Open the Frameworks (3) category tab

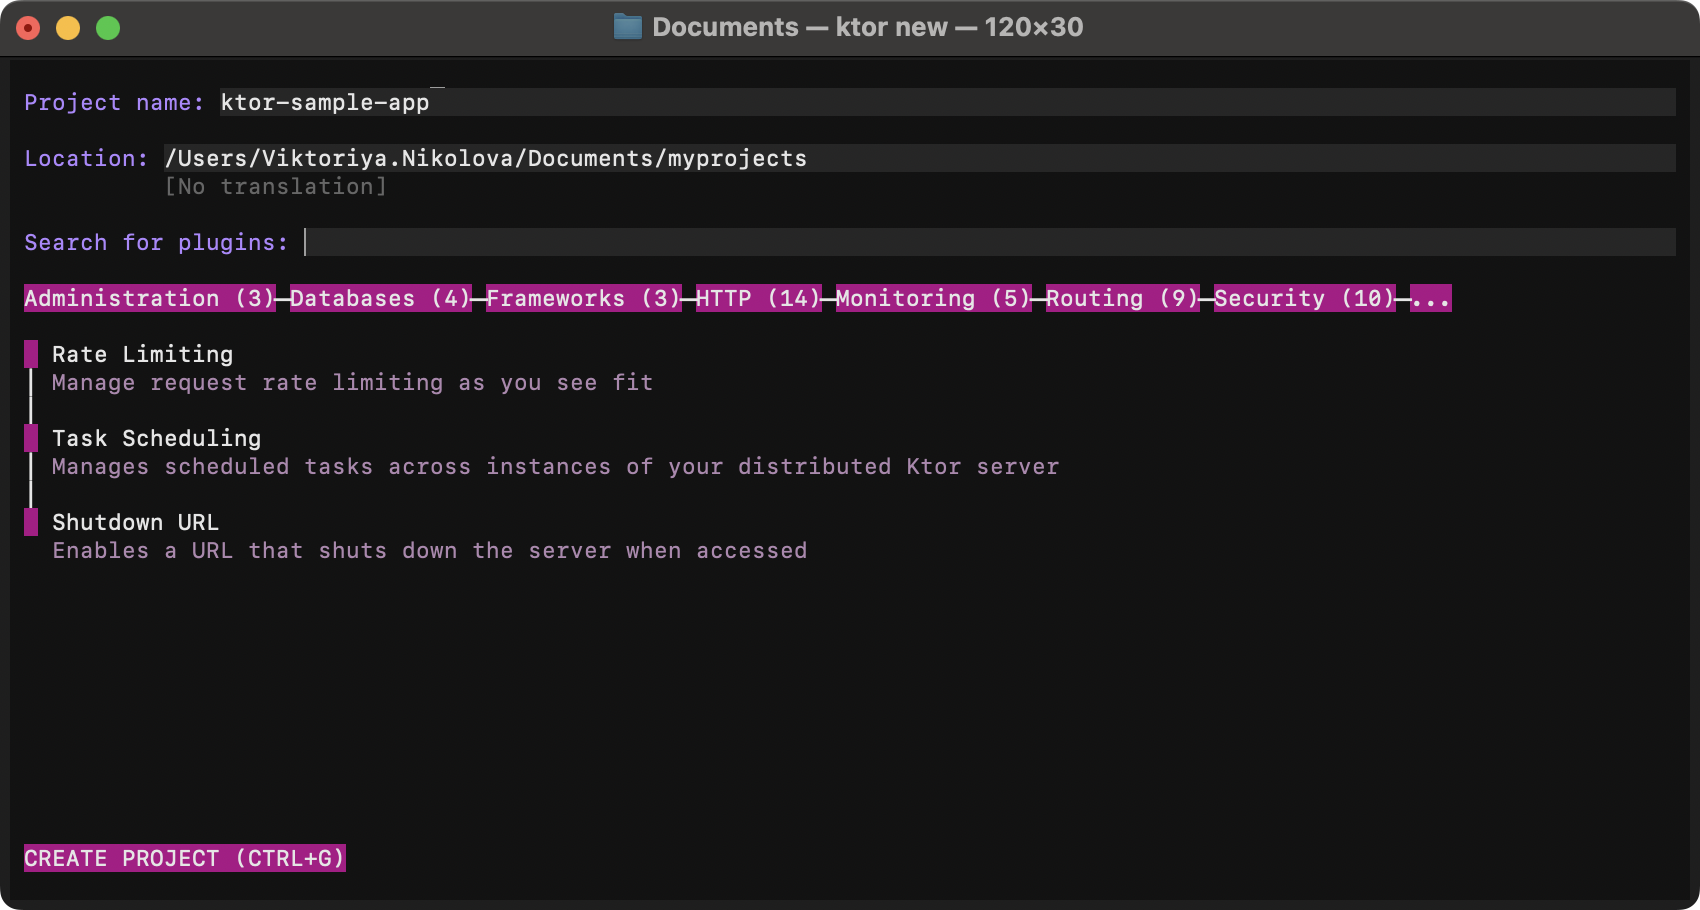coord(583,298)
